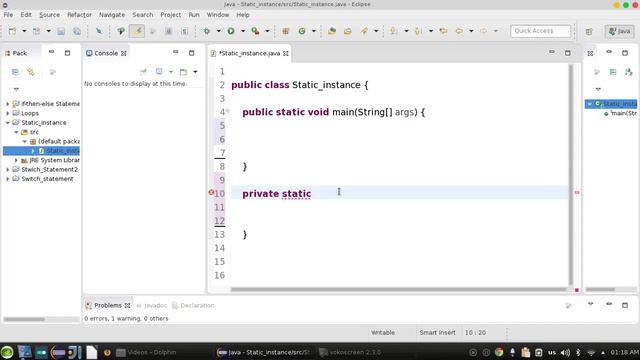Click the Open Type toolbar icon

point(332,31)
